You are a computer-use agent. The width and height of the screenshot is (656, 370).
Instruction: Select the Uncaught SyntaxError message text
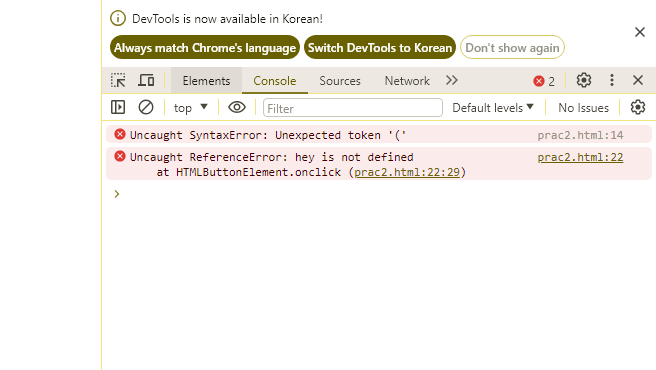tap(268, 135)
